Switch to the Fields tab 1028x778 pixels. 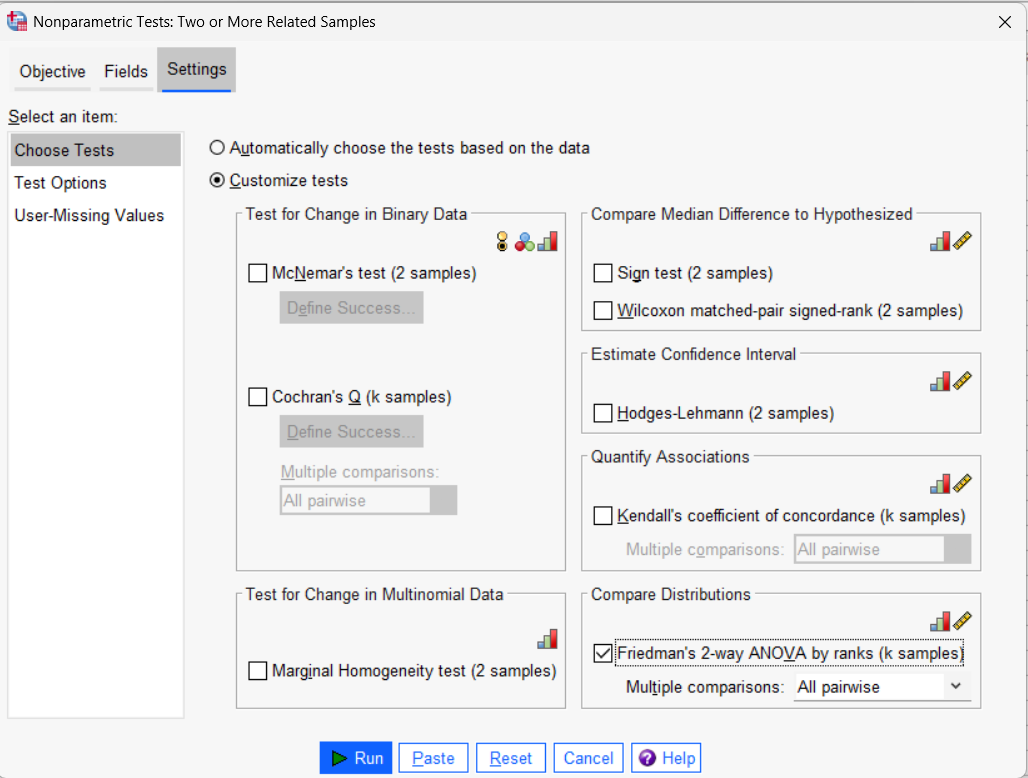coord(125,71)
